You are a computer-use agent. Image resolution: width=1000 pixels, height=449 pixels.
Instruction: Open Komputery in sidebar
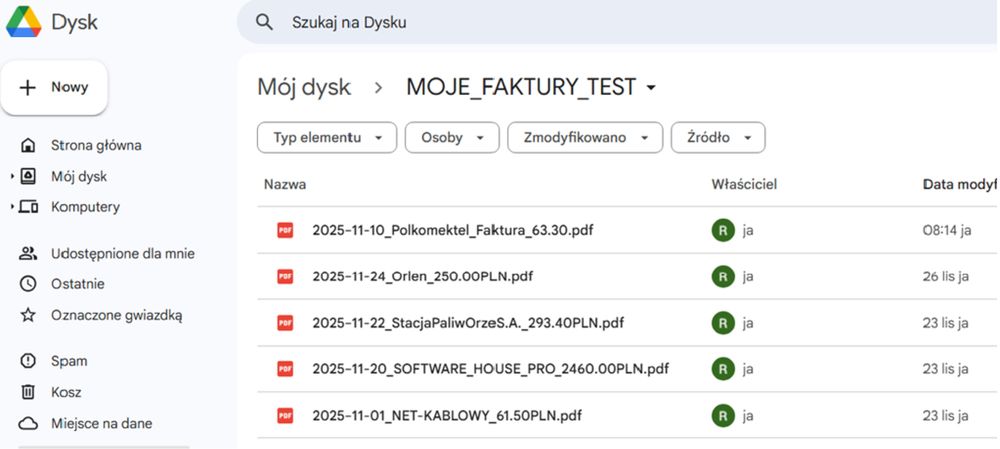[x=85, y=207]
